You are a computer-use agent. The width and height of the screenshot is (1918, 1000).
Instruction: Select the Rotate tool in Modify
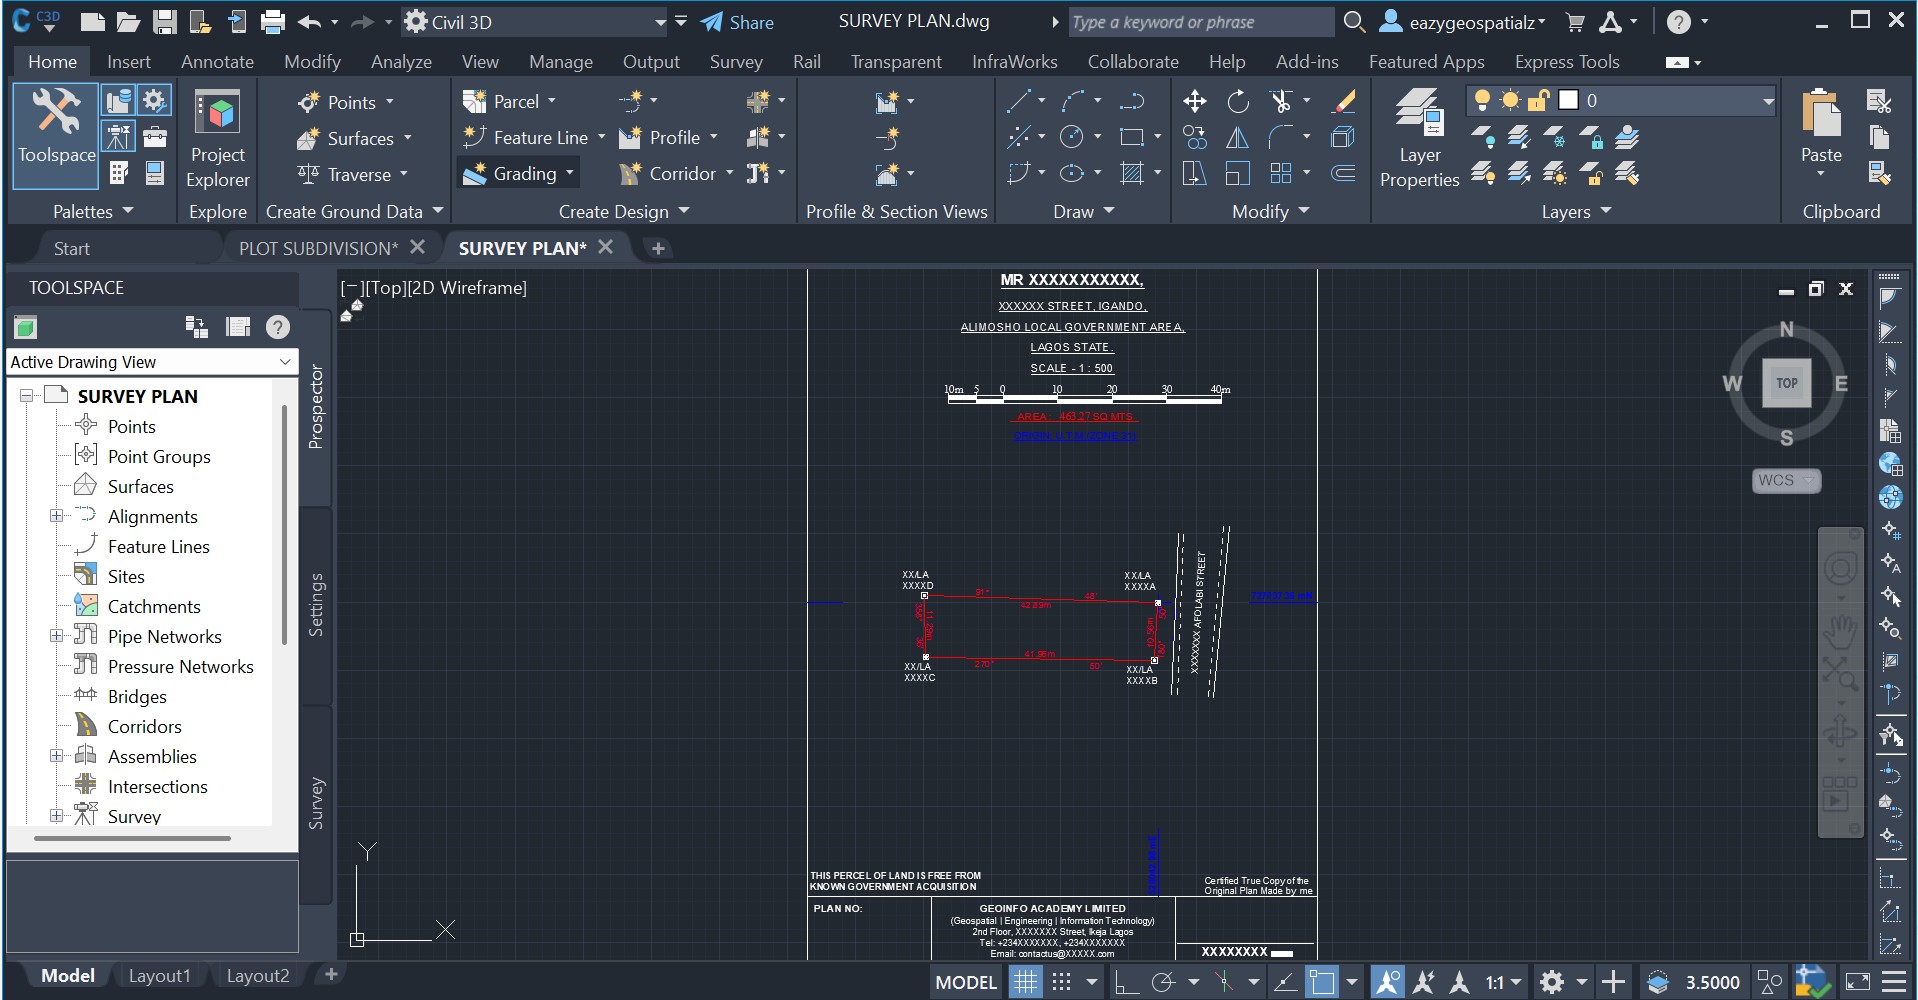[1238, 101]
